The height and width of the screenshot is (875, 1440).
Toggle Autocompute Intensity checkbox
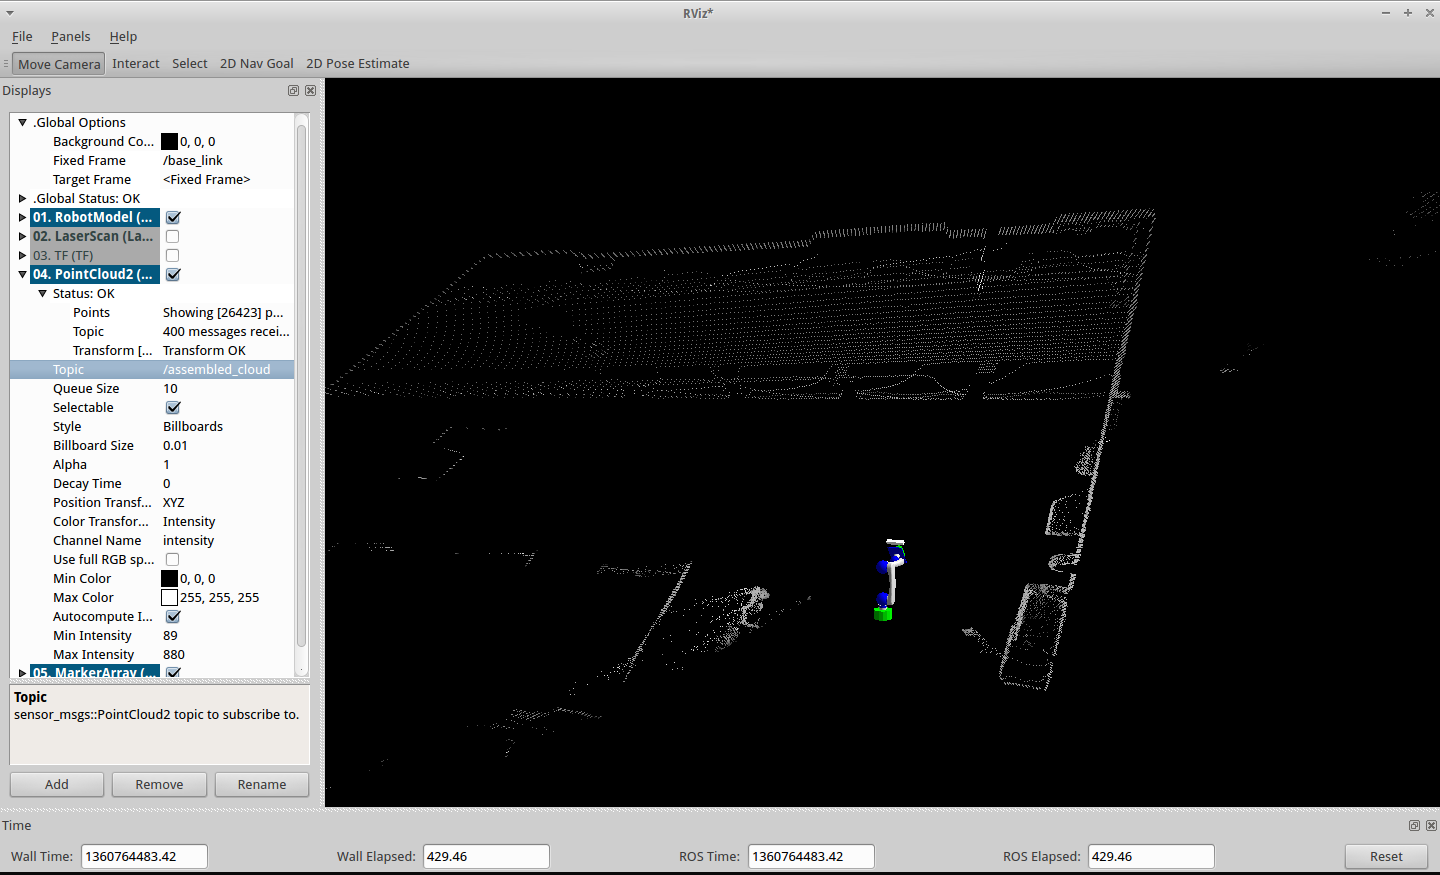(x=173, y=616)
